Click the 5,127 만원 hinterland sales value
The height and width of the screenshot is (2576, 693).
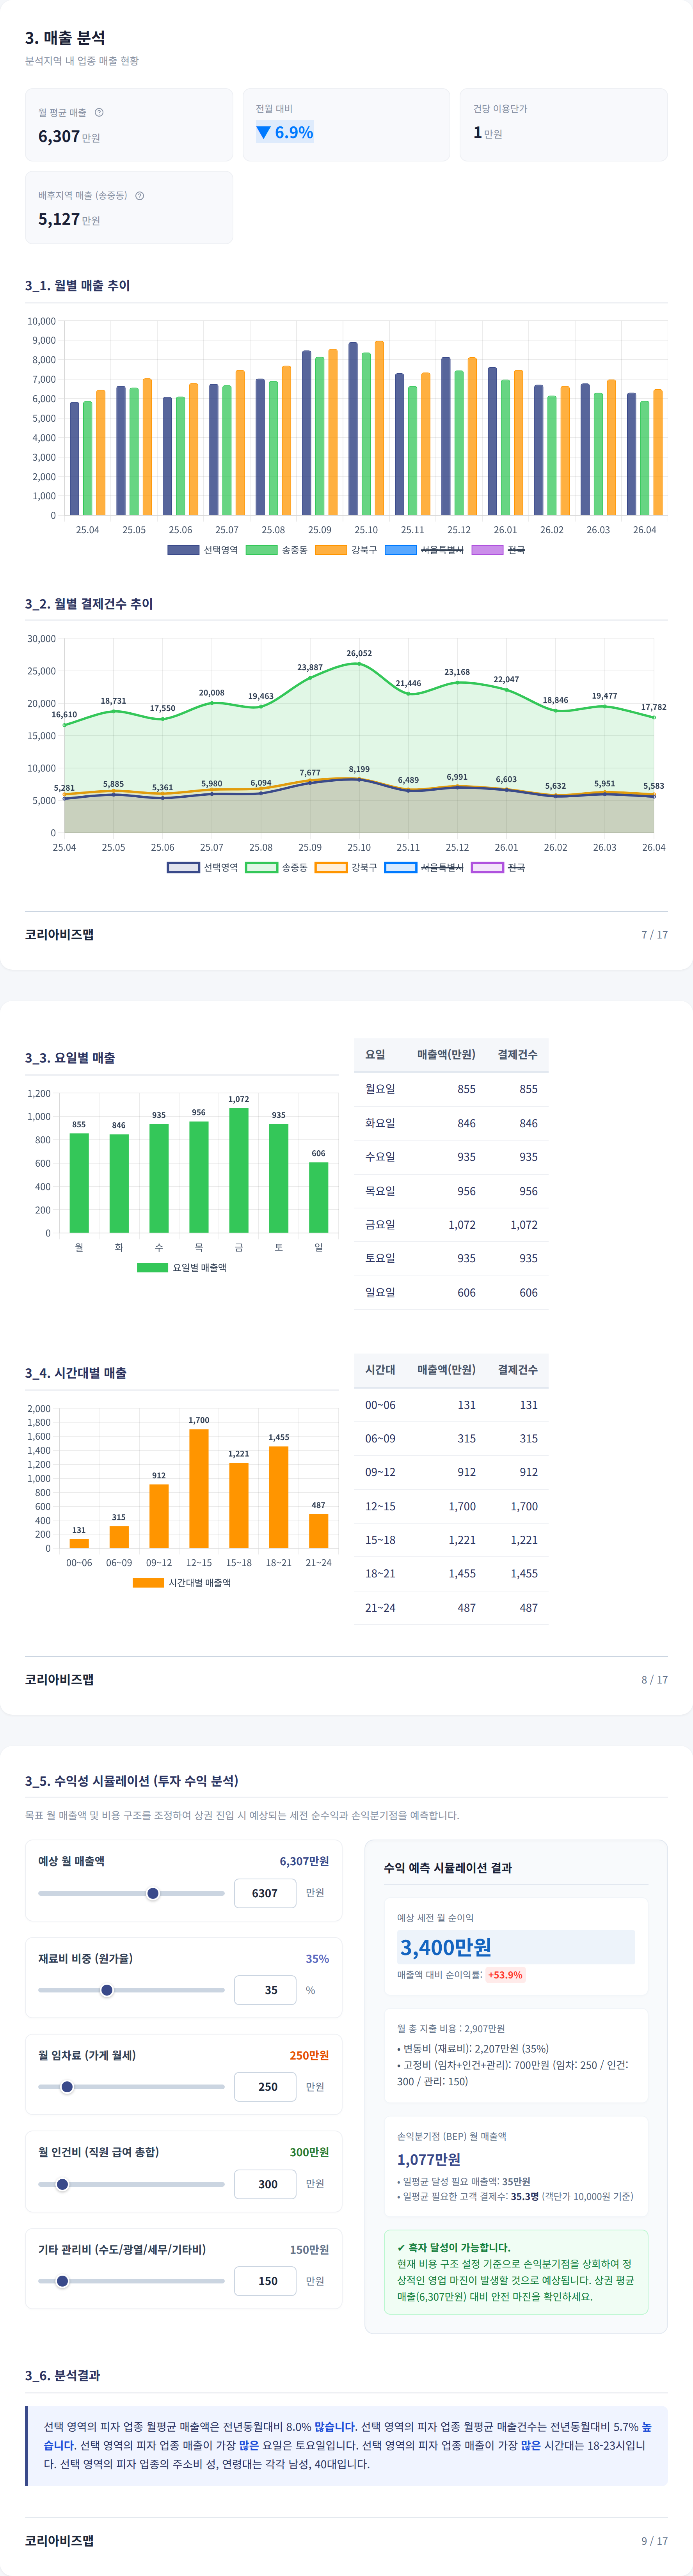coord(69,219)
